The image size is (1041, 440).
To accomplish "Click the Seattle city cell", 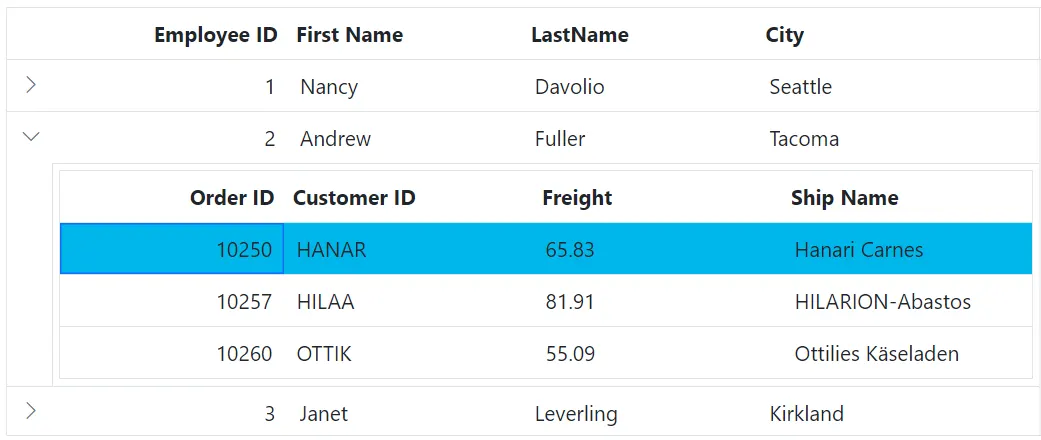I will (x=800, y=87).
